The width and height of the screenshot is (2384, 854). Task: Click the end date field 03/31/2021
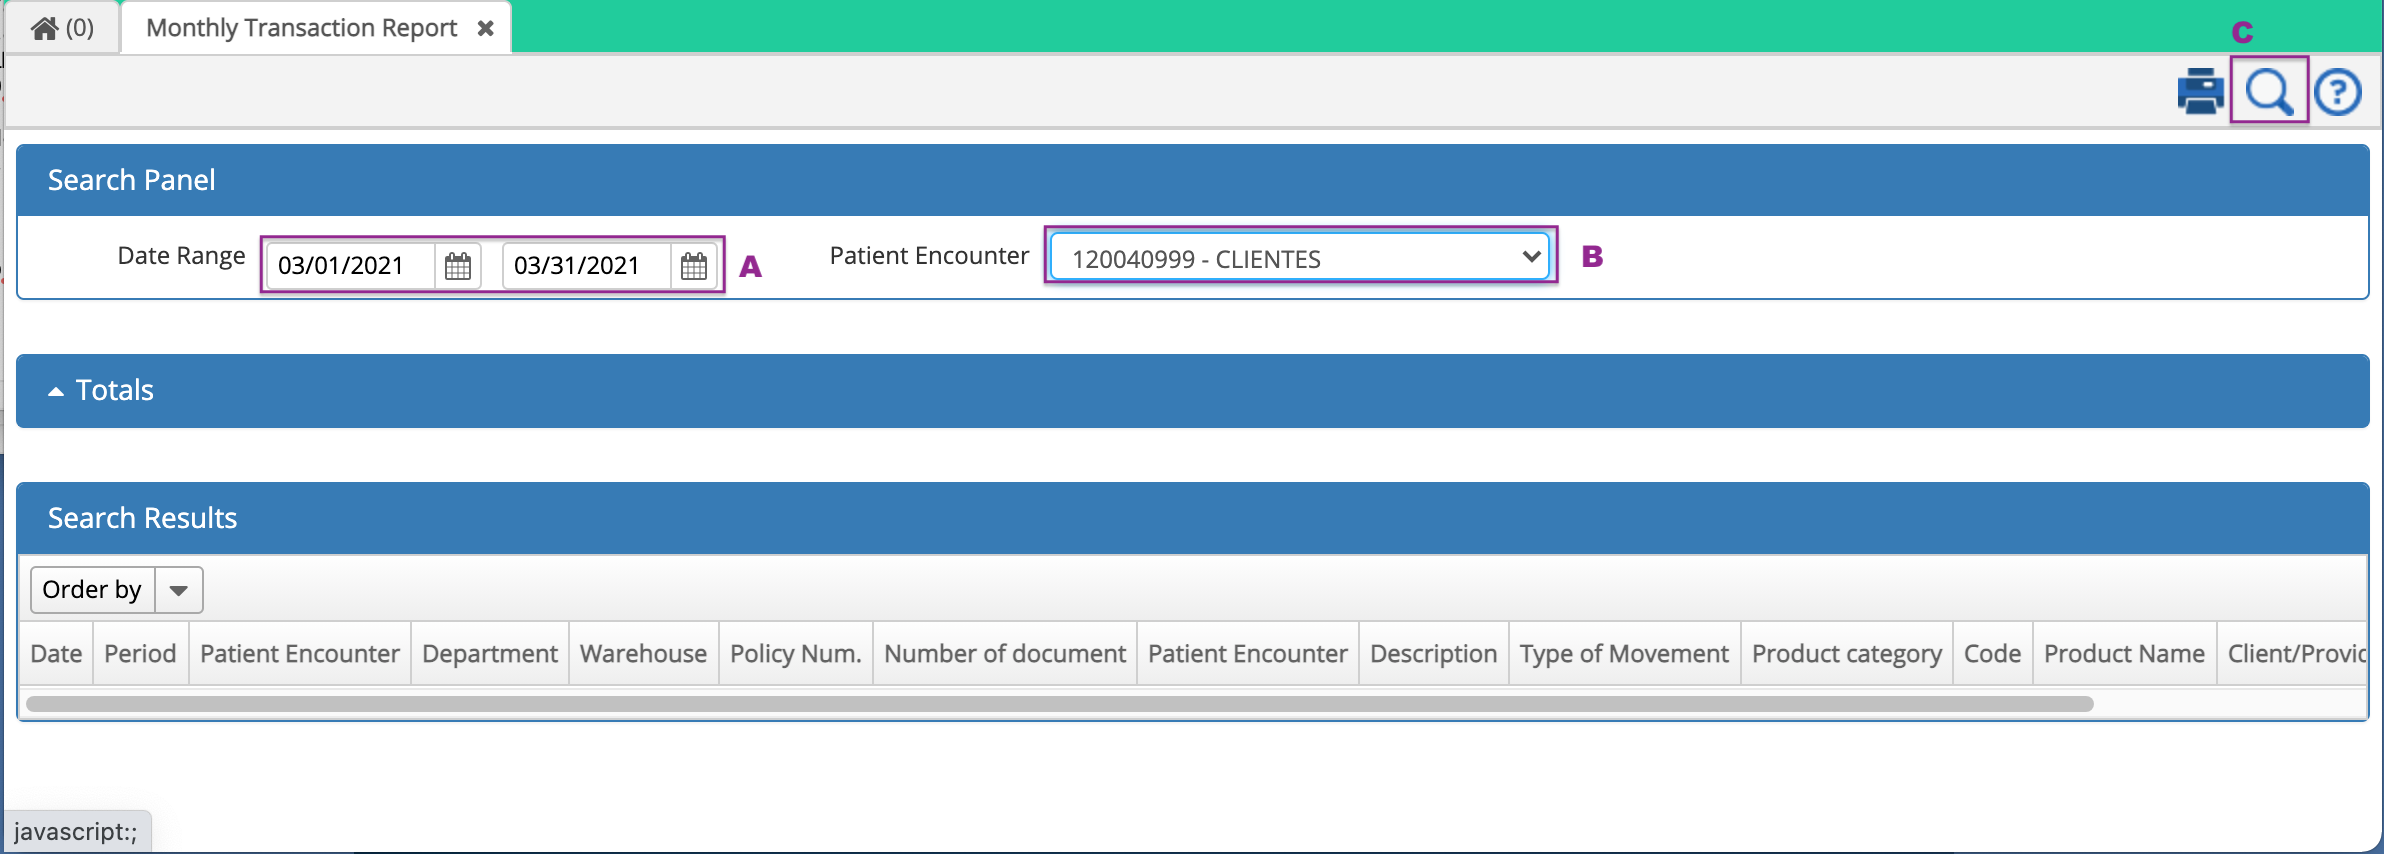(586, 266)
